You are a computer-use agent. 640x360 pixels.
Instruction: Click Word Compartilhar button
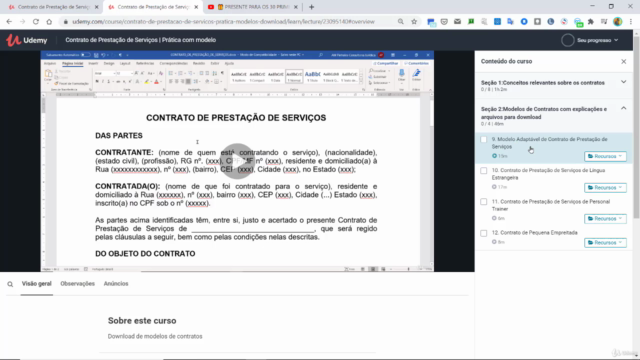tap(386, 64)
